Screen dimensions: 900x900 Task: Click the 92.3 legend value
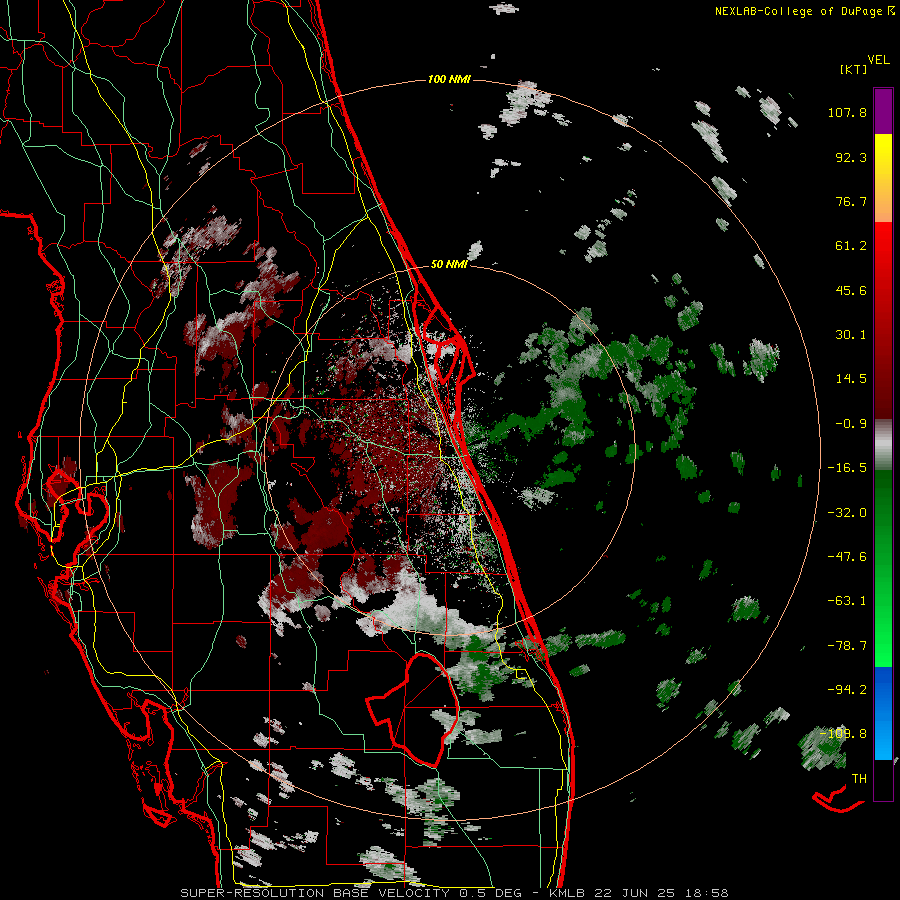point(851,157)
